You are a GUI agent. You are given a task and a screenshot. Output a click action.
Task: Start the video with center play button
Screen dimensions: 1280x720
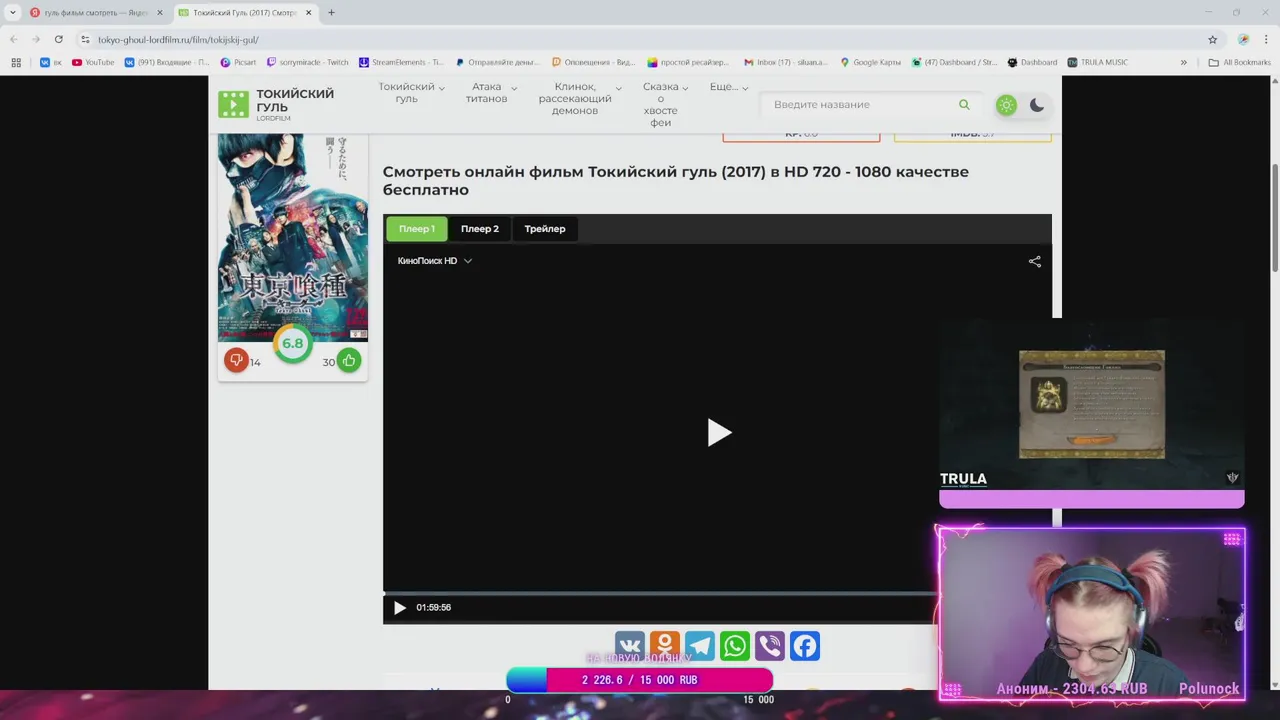[719, 432]
